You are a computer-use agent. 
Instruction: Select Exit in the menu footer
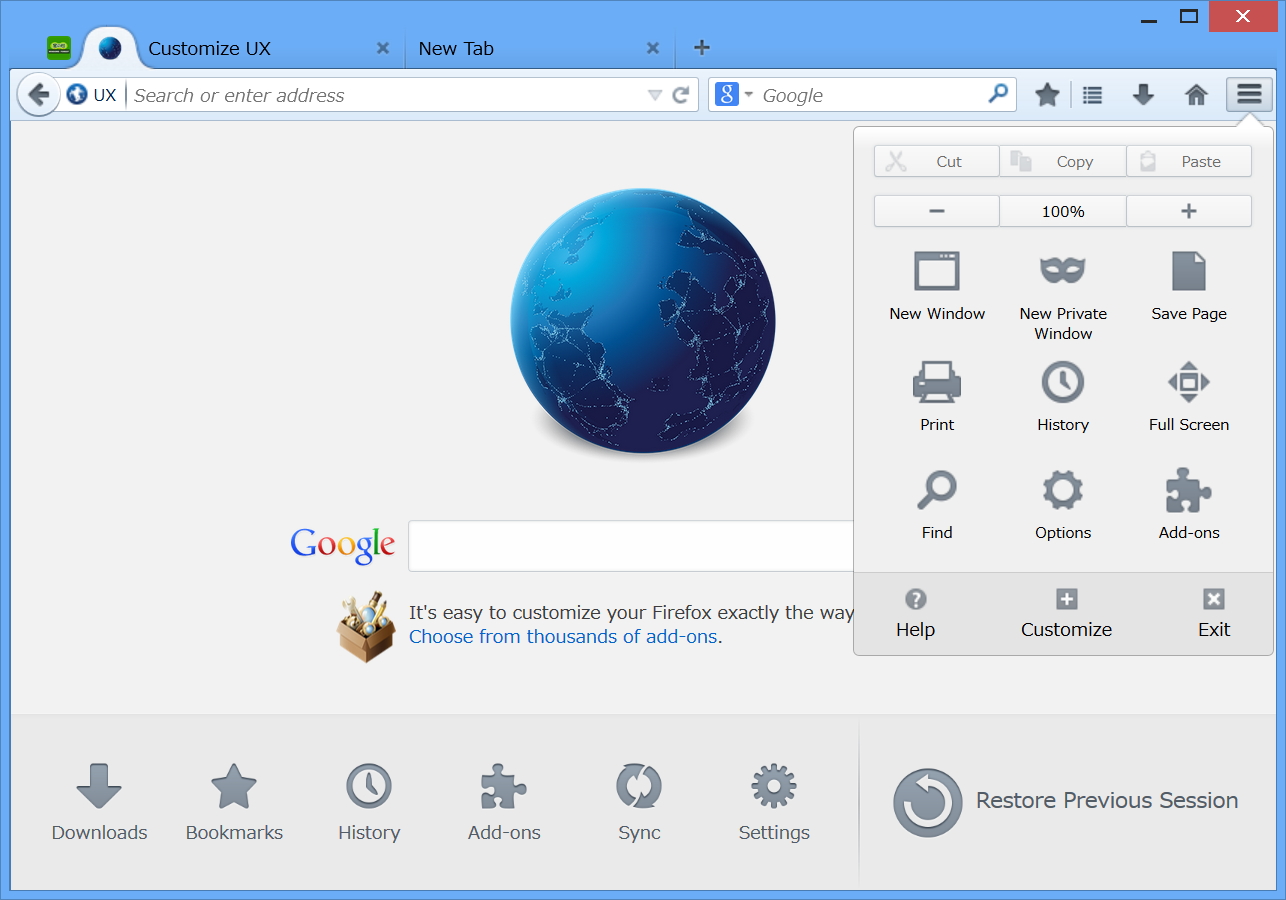point(1214,614)
